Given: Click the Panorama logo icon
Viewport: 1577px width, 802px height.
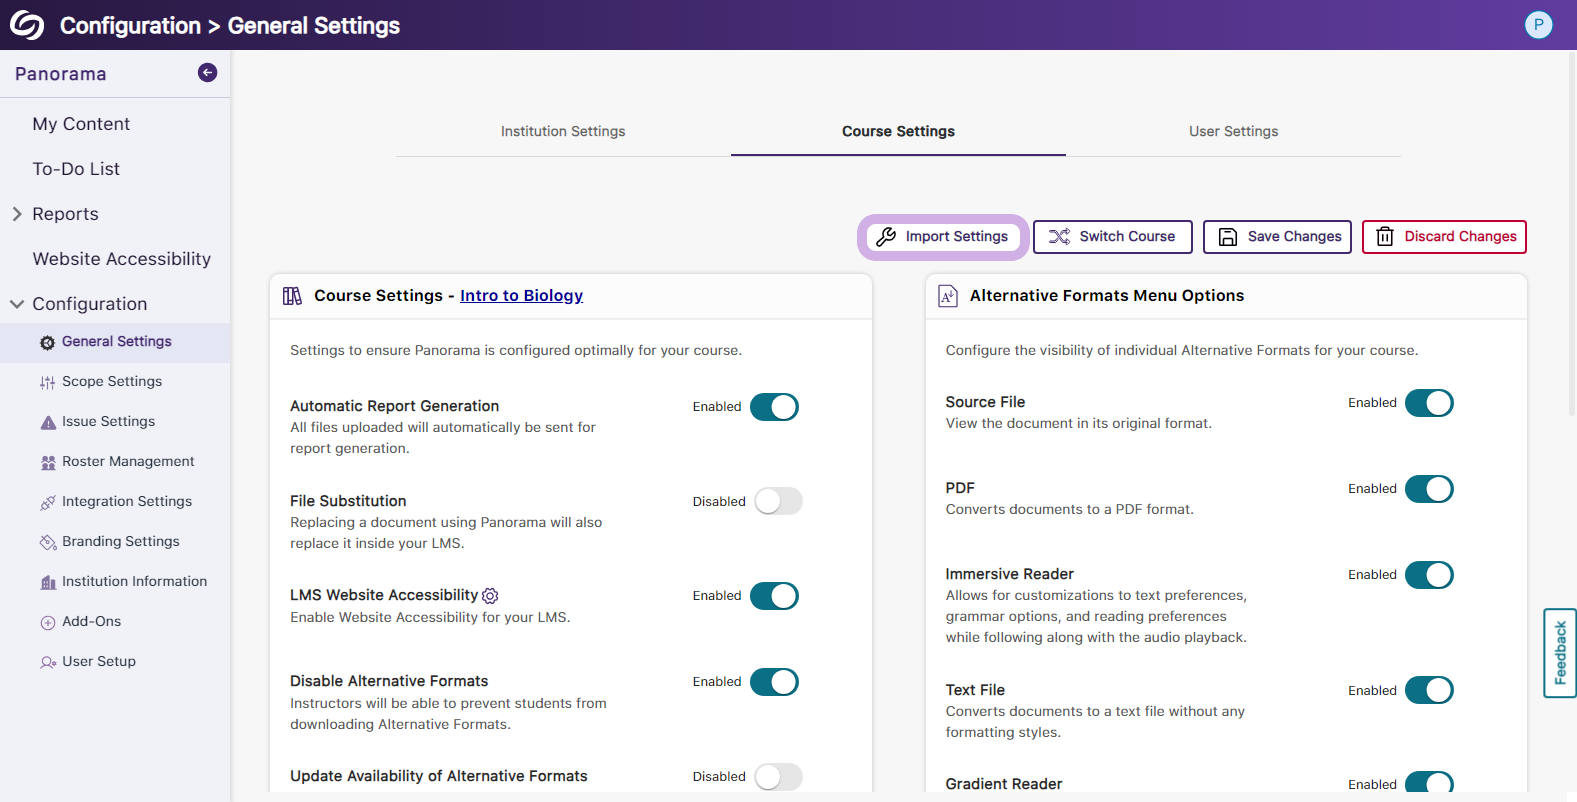Looking at the screenshot, I should pos(27,25).
